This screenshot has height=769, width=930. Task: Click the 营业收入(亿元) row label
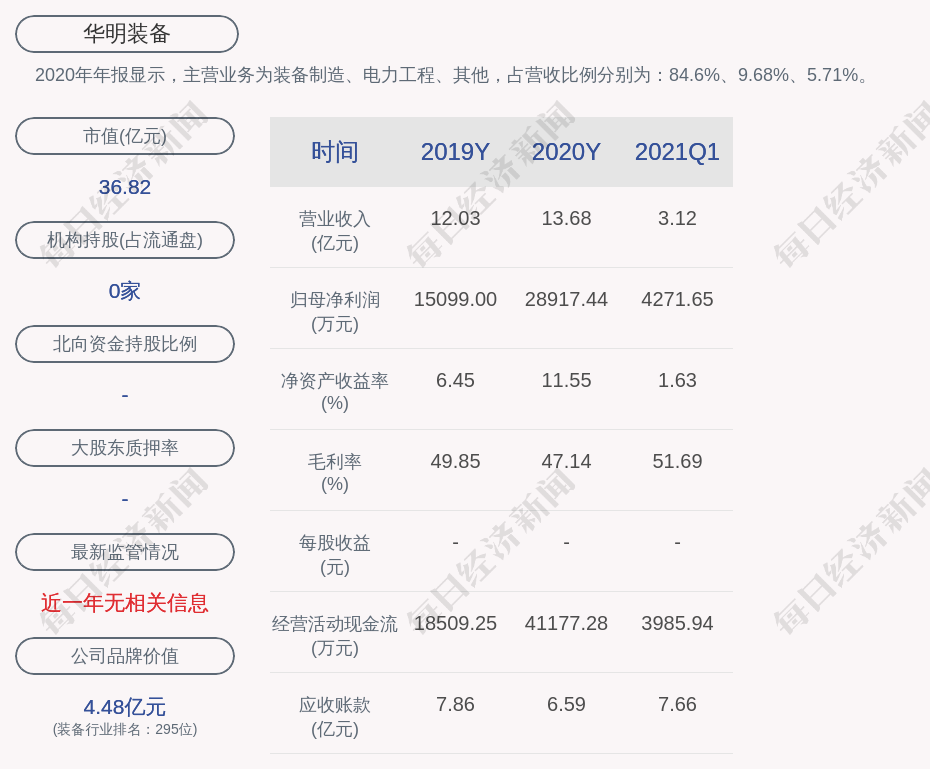(x=335, y=230)
